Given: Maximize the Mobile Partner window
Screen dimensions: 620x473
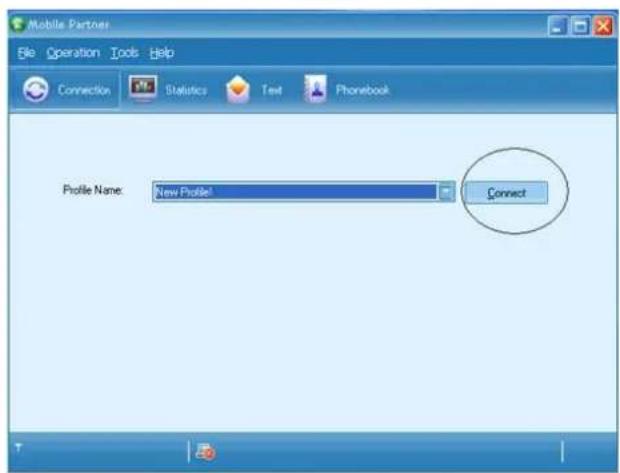Looking at the screenshot, I should click(x=580, y=26).
